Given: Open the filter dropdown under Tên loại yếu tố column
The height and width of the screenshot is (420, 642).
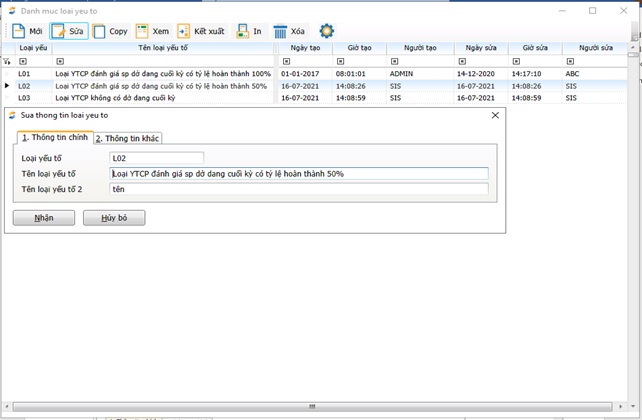Looking at the screenshot, I should pos(60,61).
